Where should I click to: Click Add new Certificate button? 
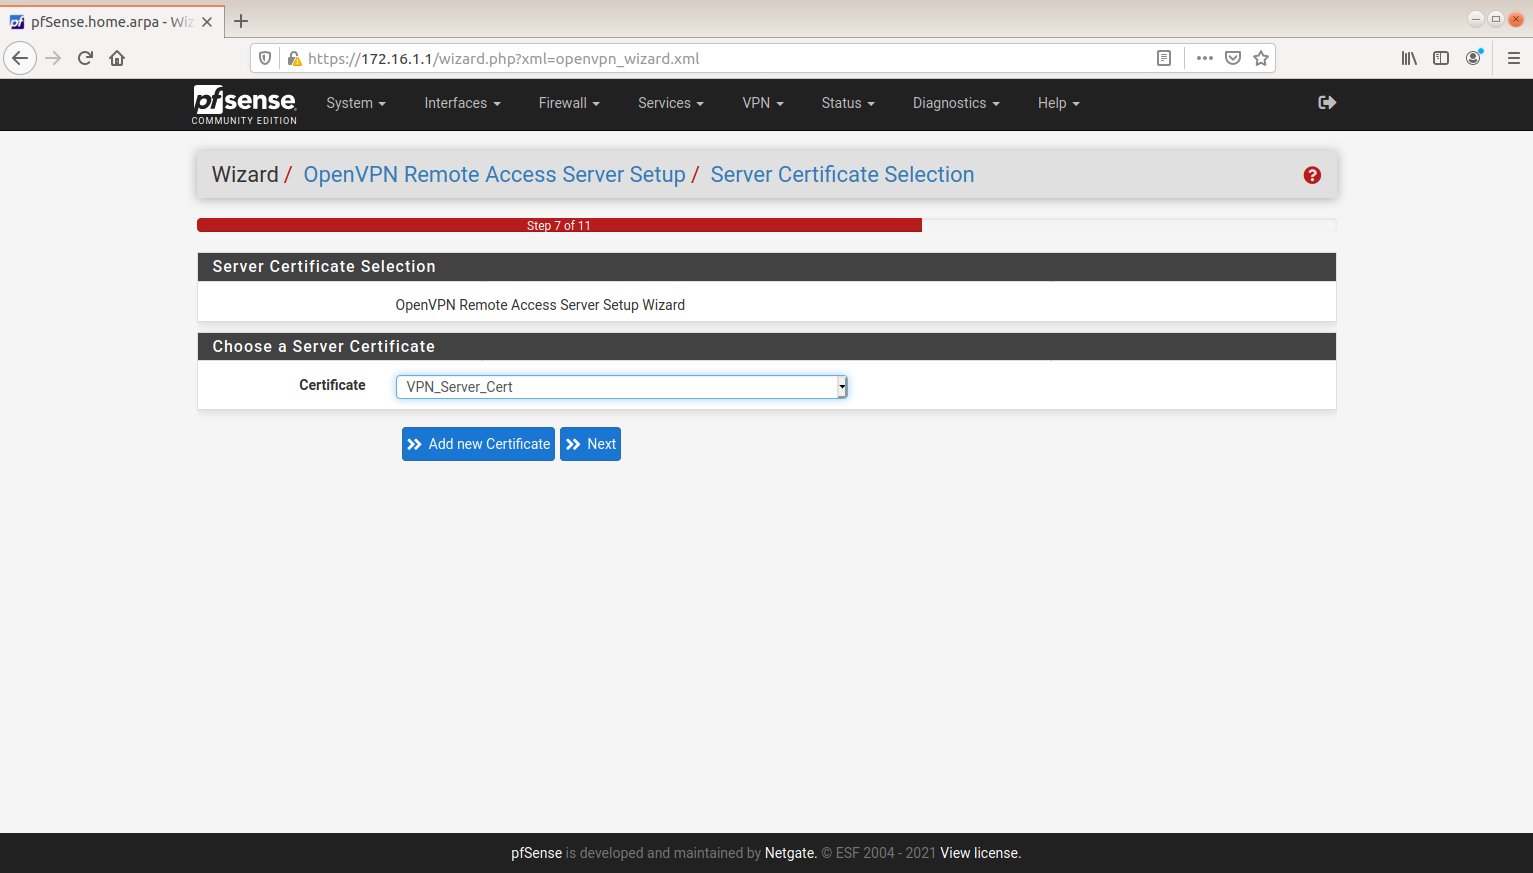(x=478, y=444)
